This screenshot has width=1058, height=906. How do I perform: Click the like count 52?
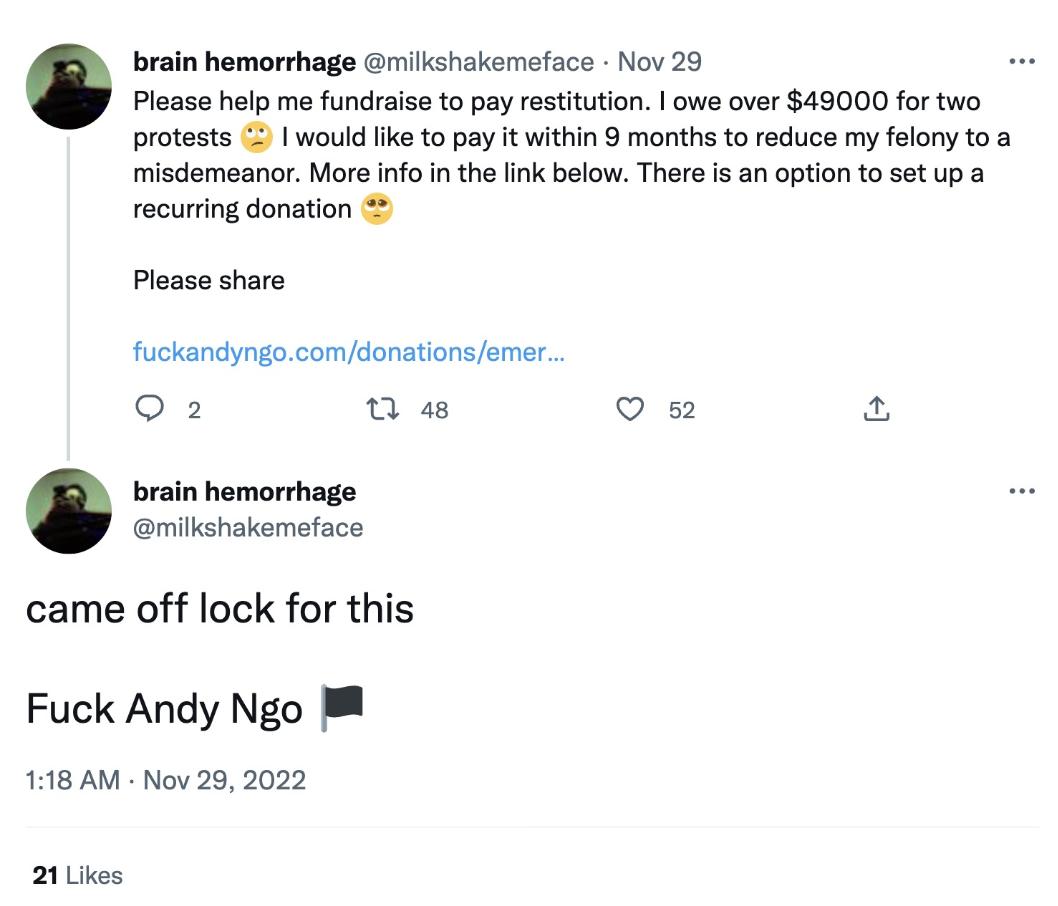[x=681, y=410]
